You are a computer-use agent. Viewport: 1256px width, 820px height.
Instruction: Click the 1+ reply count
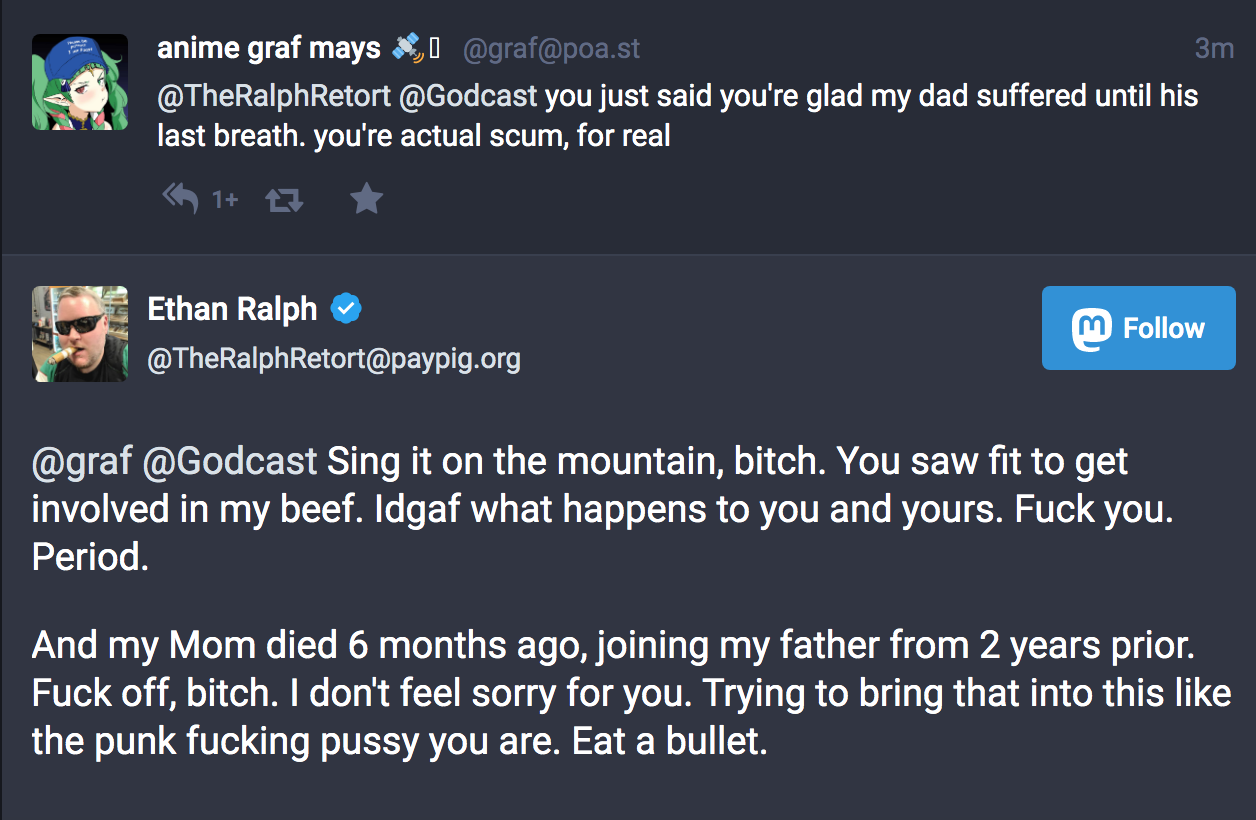[x=225, y=200]
